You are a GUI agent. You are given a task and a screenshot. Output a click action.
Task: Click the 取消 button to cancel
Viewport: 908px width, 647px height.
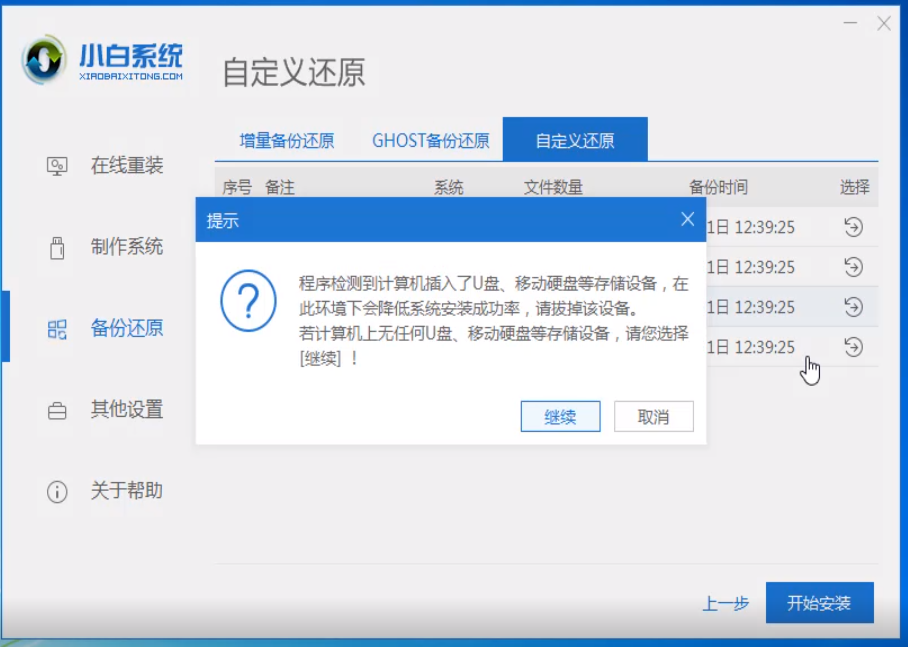(653, 416)
